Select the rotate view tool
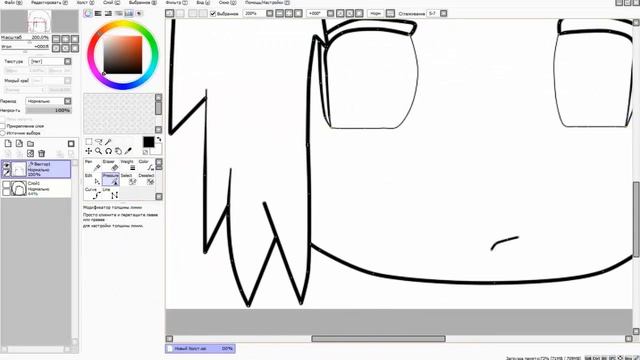This screenshot has height=360, width=640. point(108,151)
